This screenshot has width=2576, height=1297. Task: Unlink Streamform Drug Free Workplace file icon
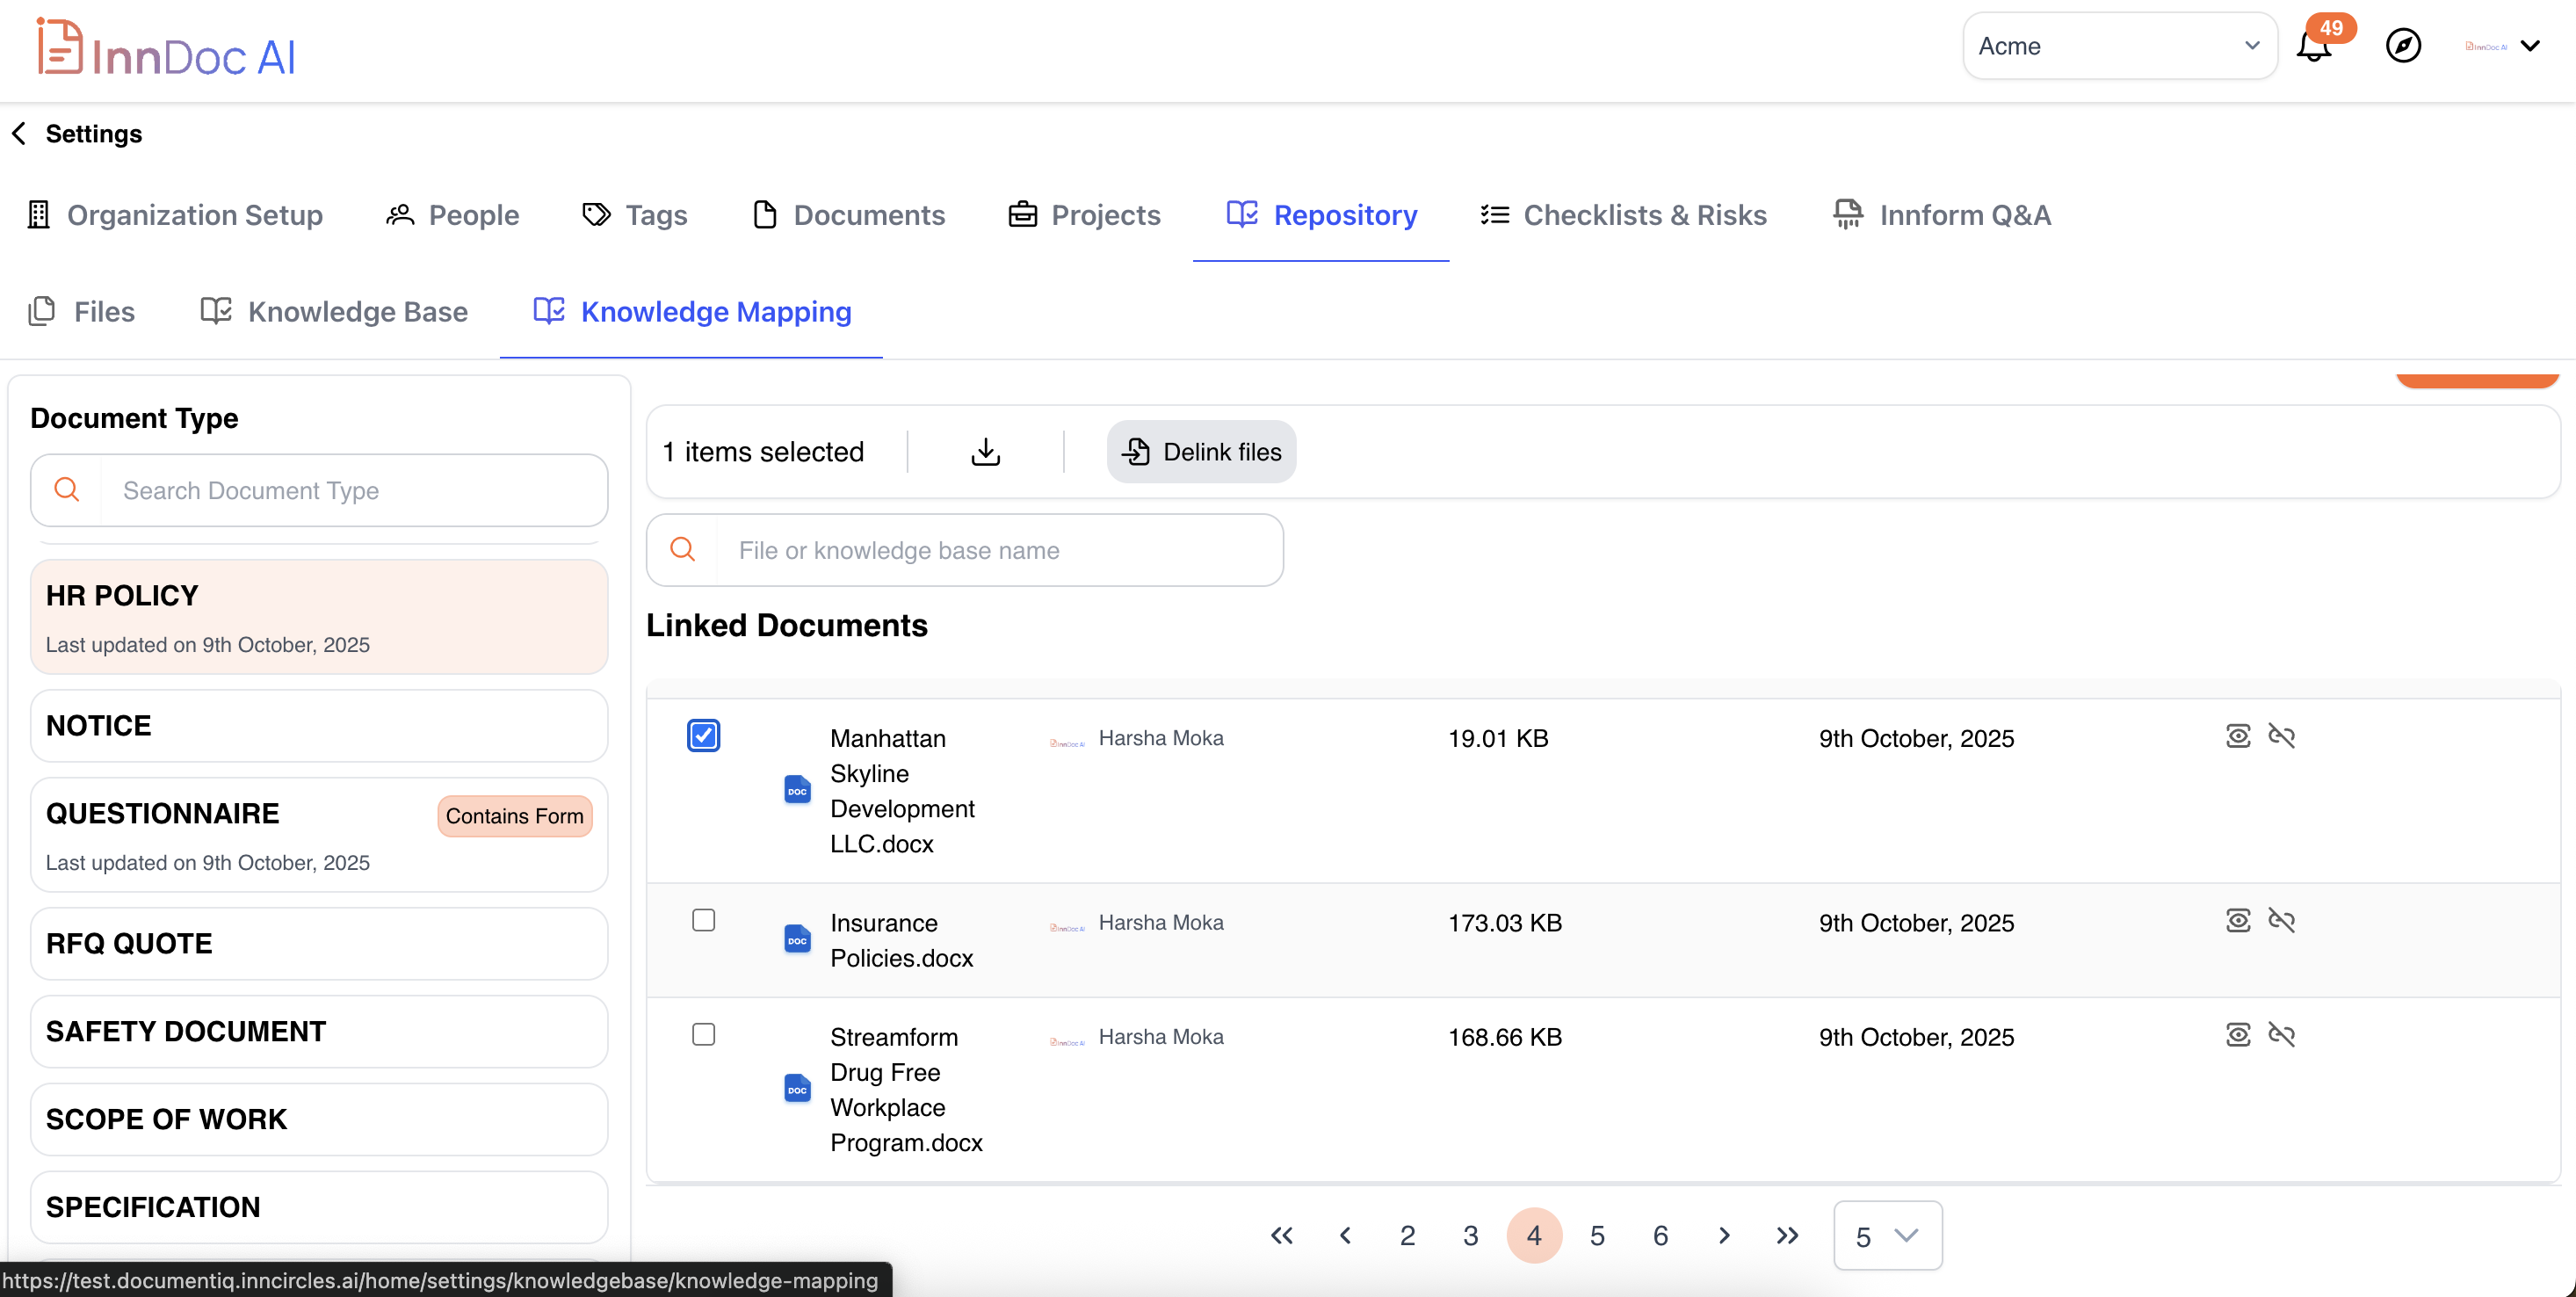pyautogui.click(x=2281, y=1034)
